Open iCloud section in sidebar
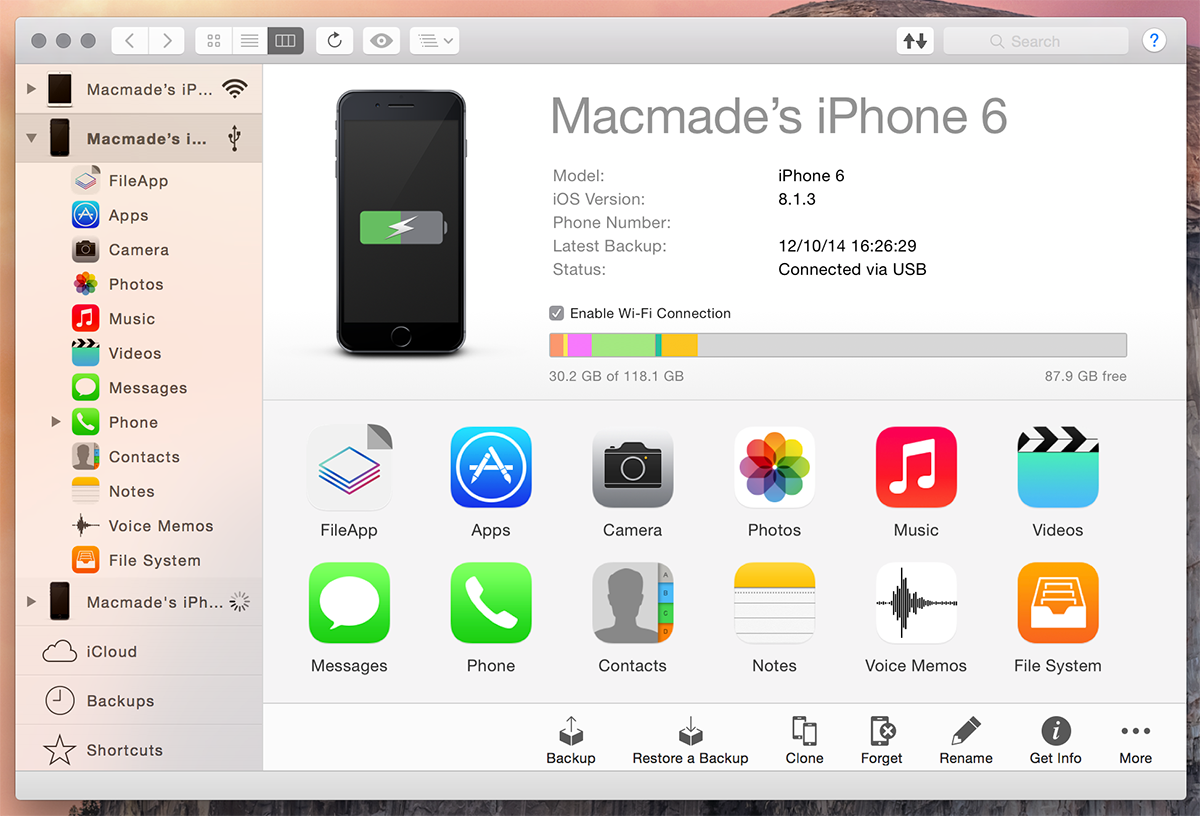 [x=139, y=652]
